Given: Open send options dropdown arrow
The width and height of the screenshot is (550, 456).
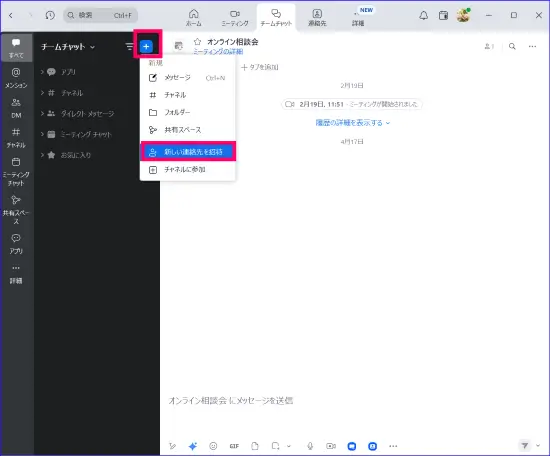Looking at the screenshot, I should (x=538, y=445).
